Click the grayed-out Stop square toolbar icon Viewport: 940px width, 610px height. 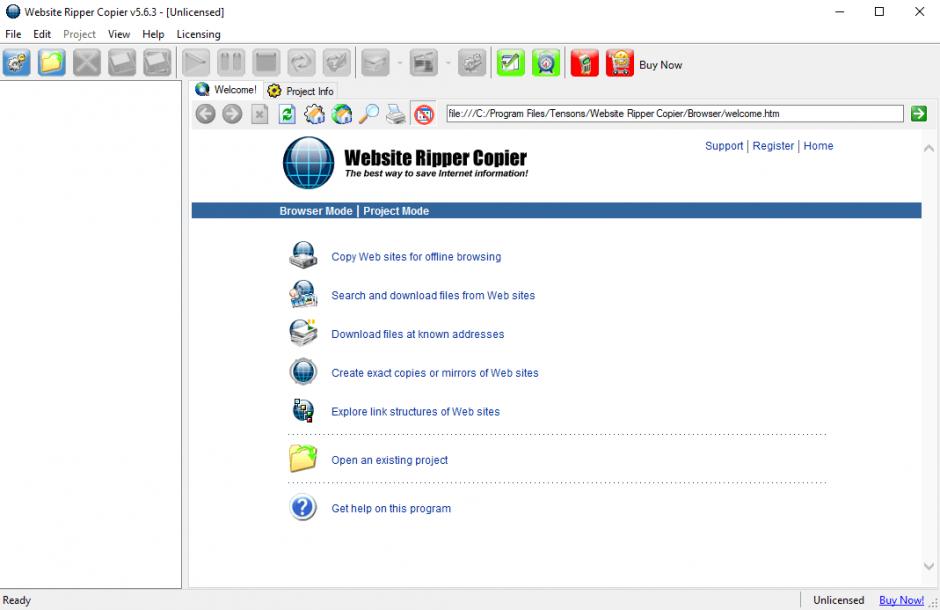tap(266, 62)
